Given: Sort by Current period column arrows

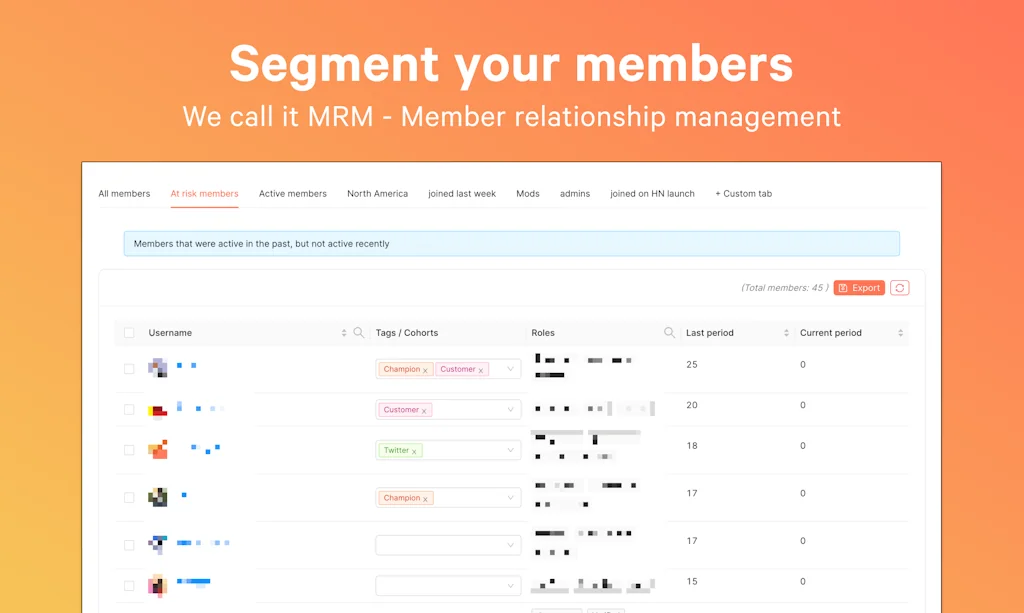Looking at the screenshot, I should [x=900, y=333].
